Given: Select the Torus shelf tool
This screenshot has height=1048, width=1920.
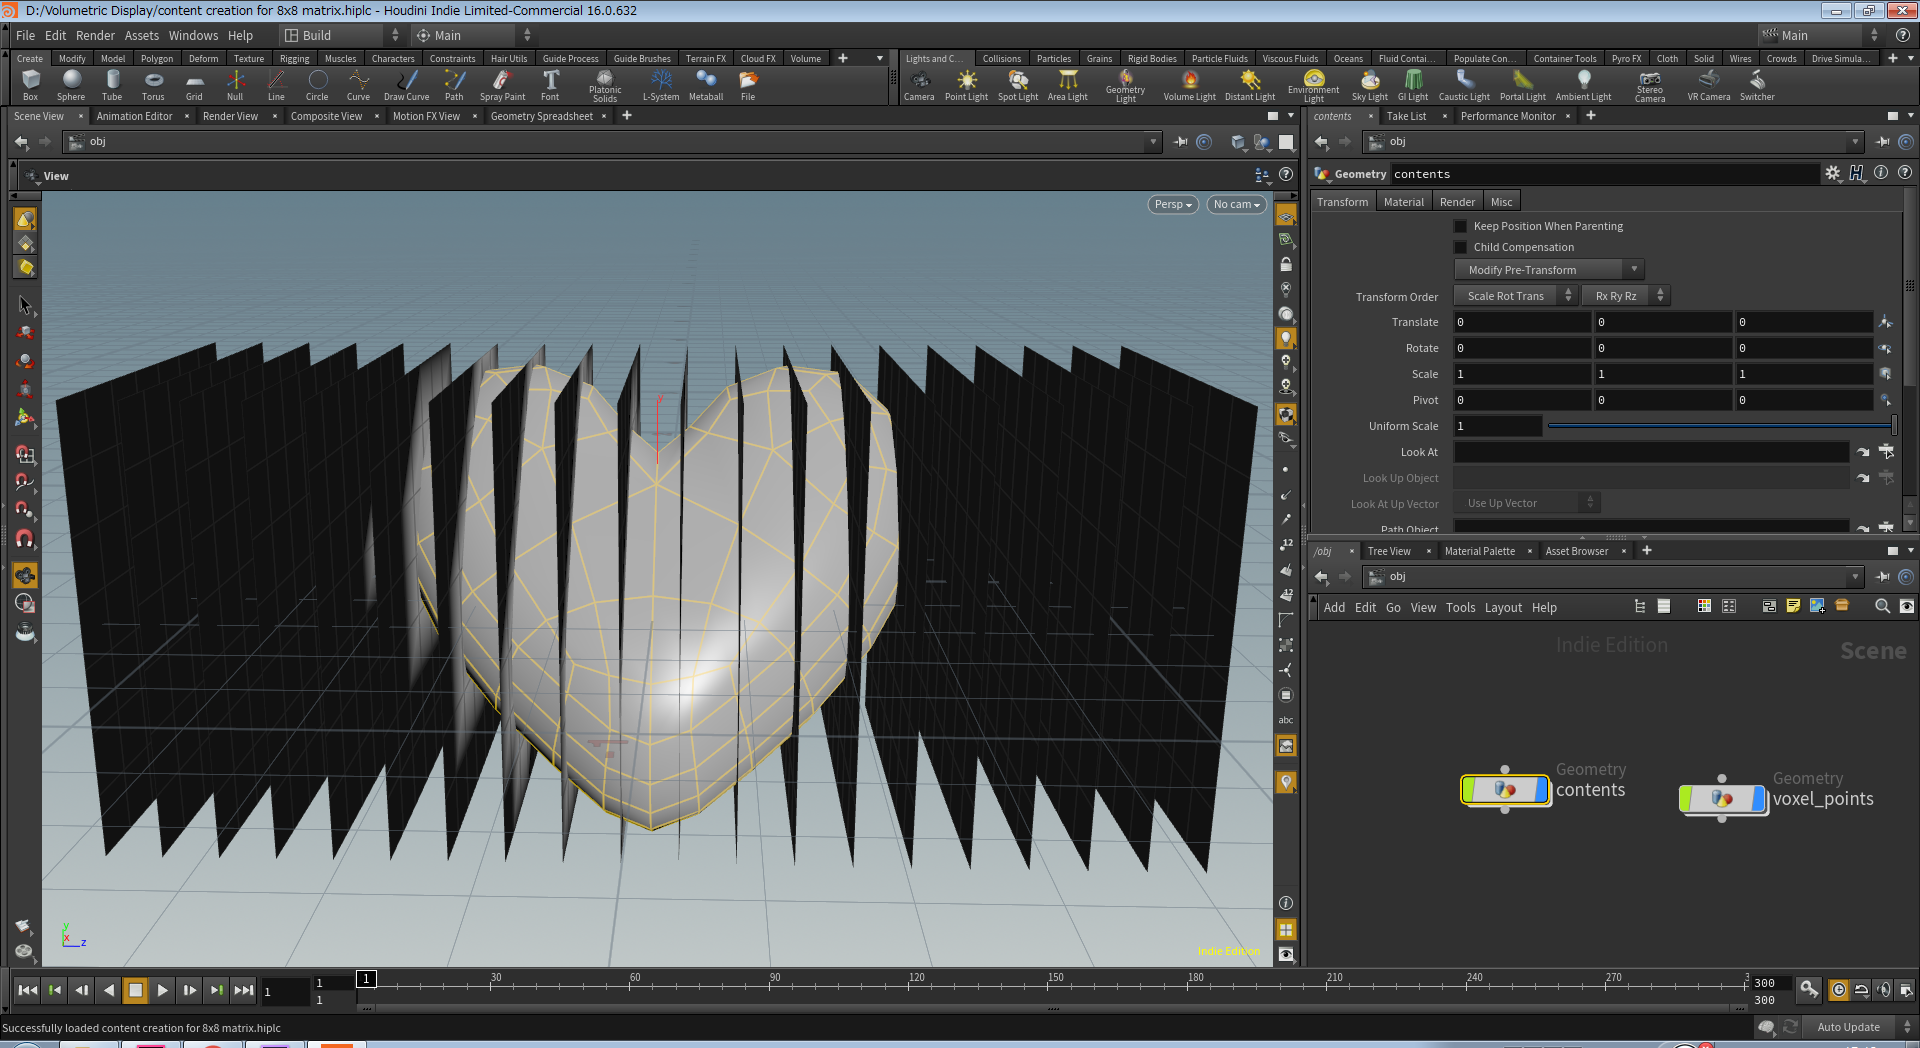Looking at the screenshot, I should coord(153,85).
